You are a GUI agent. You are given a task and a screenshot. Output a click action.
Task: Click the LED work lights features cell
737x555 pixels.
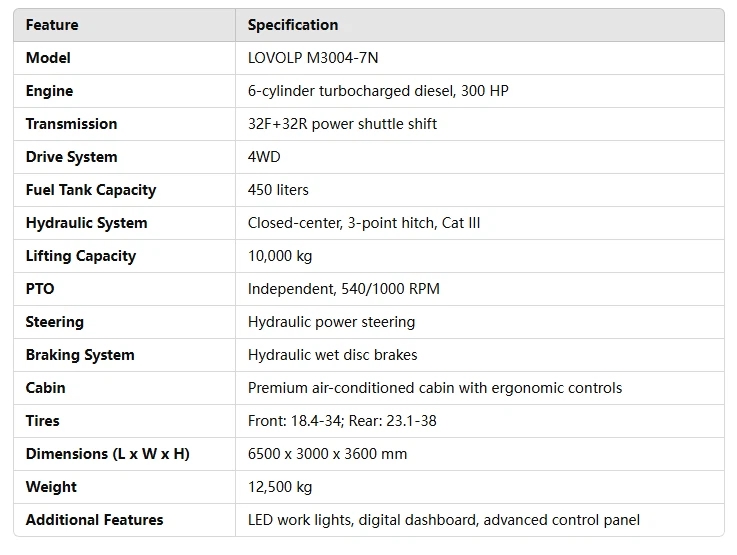(x=444, y=520)
